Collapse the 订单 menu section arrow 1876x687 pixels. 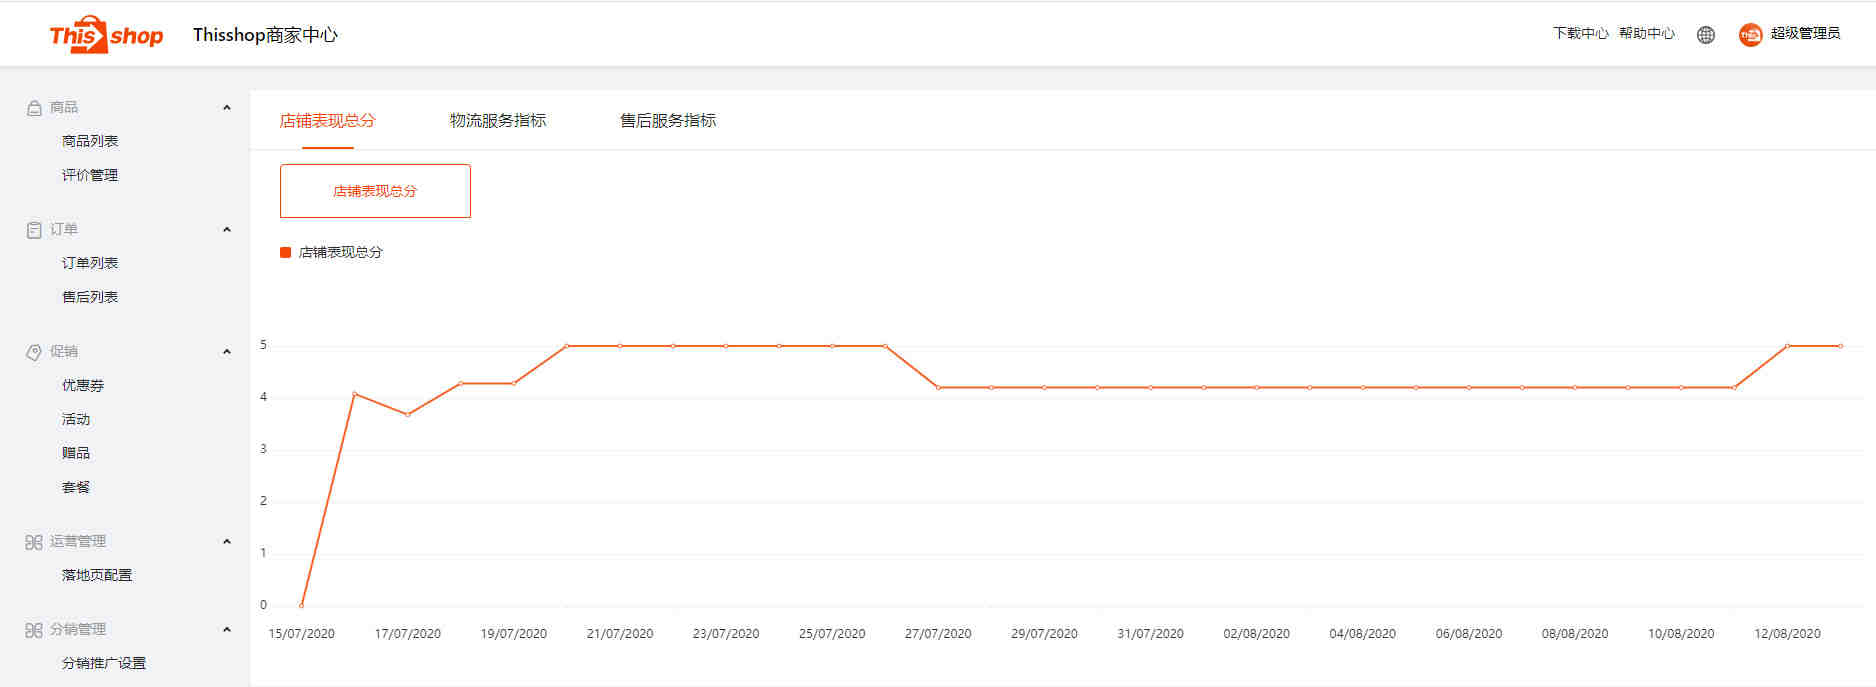point(227,230)
